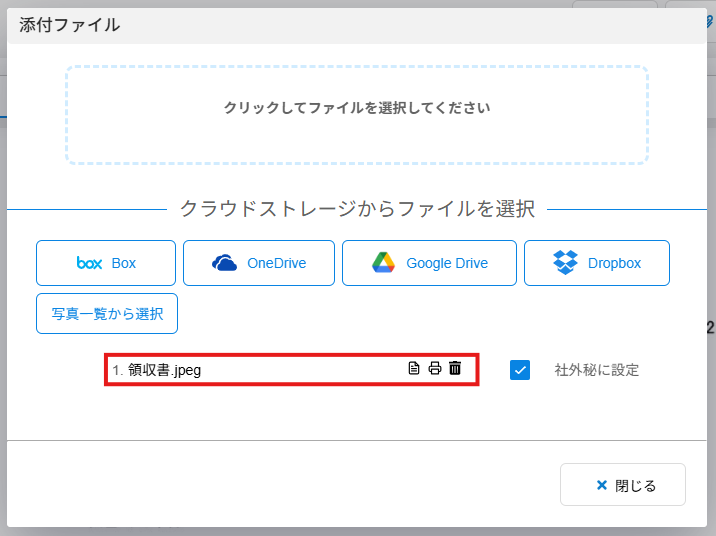
Task: Pick a file via Google Drive label
Action: 447,263
